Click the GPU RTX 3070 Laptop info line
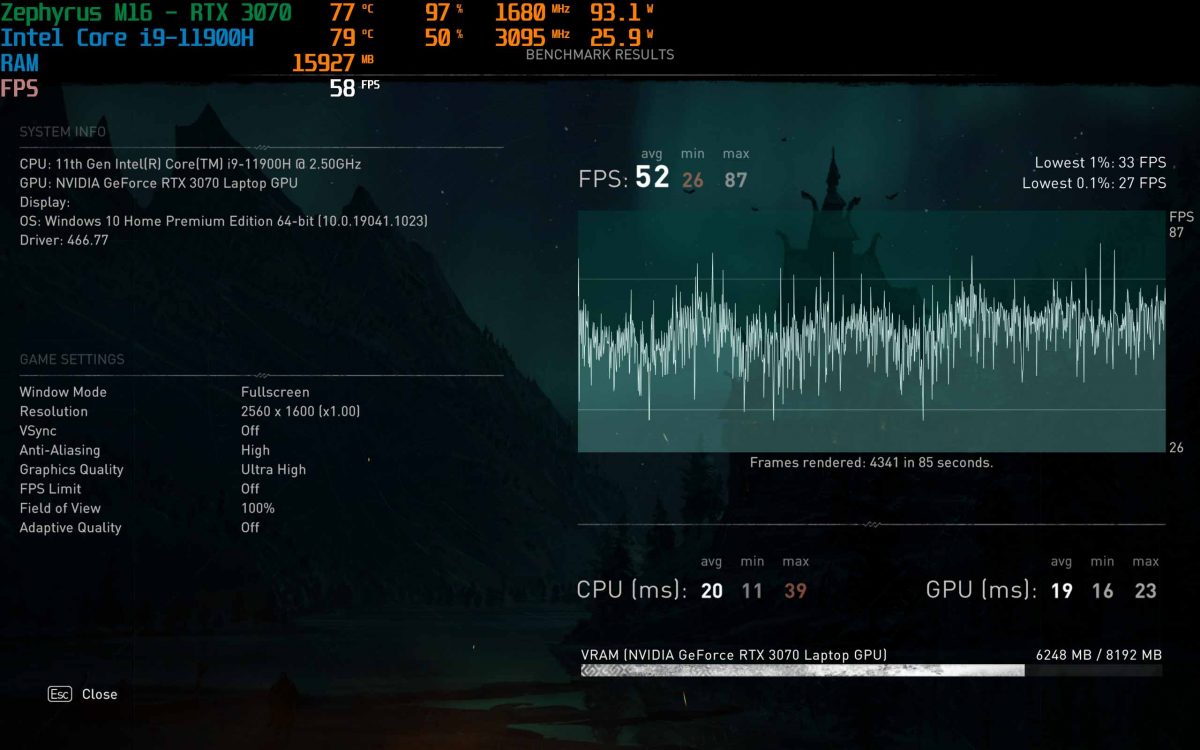 [159, 183]
